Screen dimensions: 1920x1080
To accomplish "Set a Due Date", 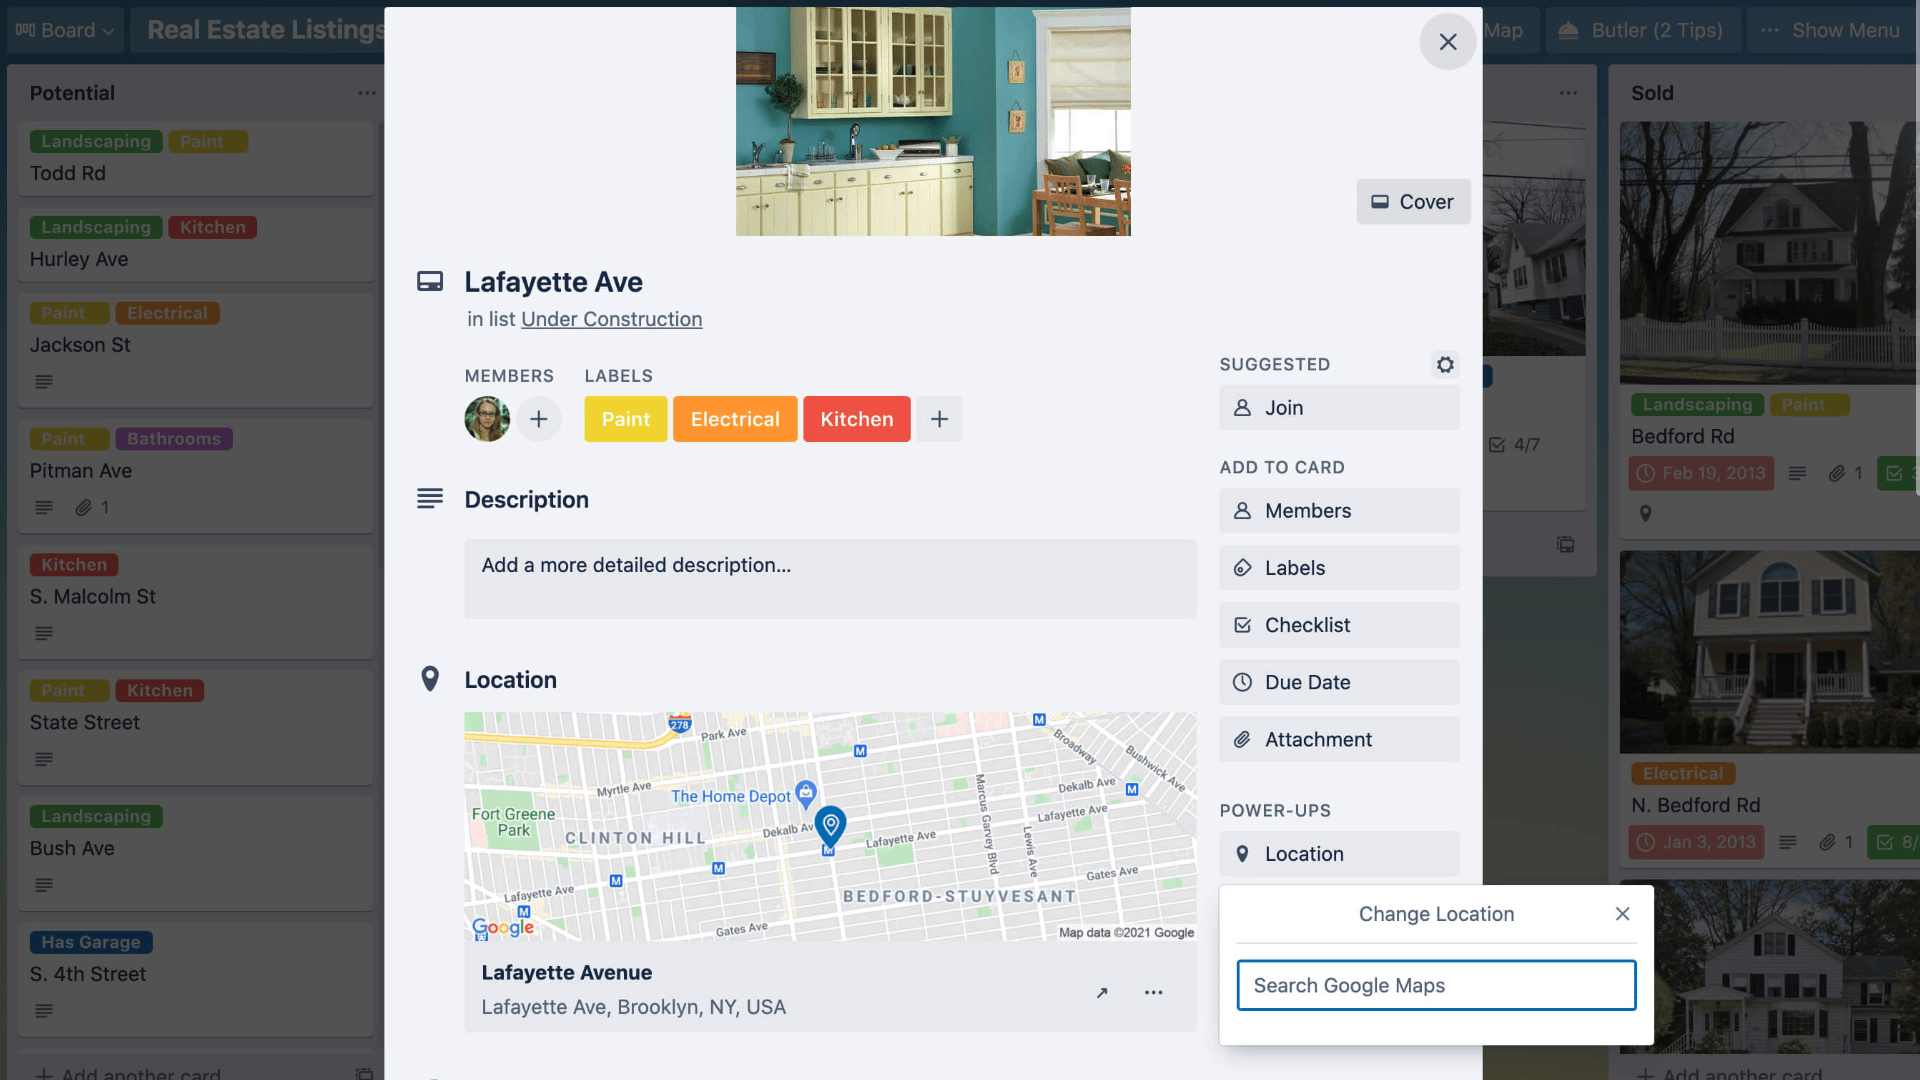I will (x=1339, y=682).
